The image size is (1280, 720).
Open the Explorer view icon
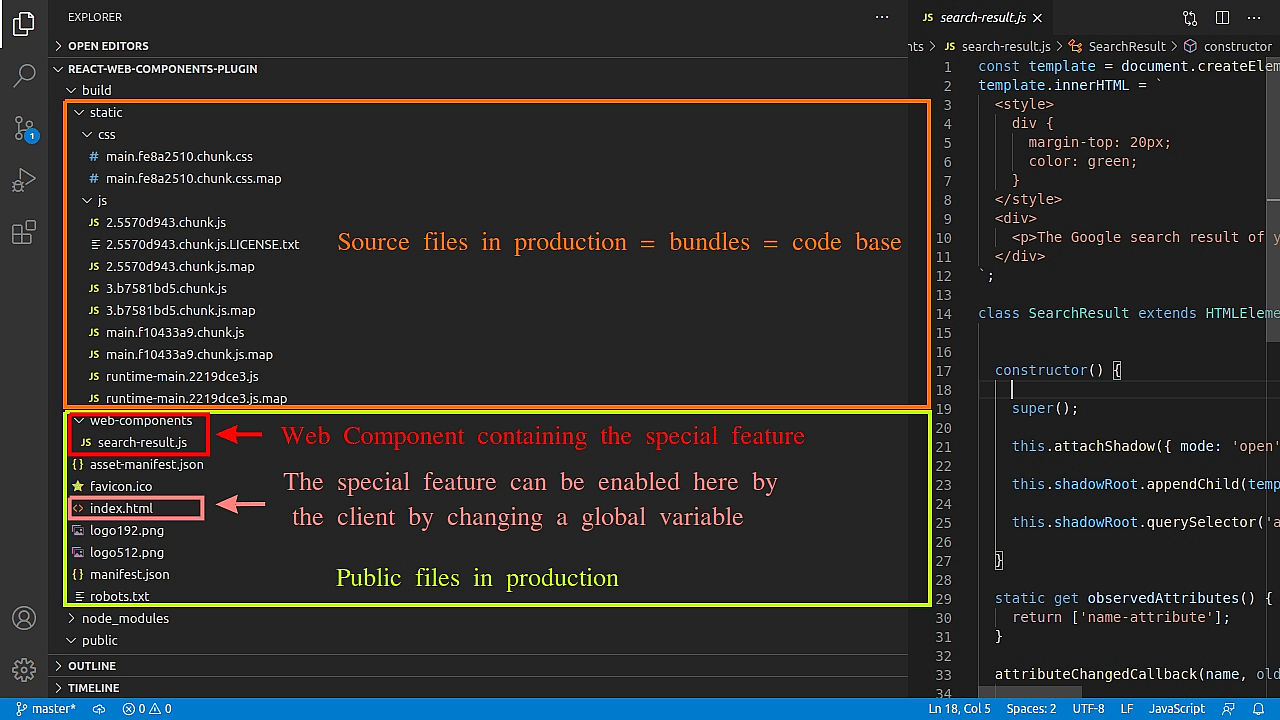(x=24, y=24)
